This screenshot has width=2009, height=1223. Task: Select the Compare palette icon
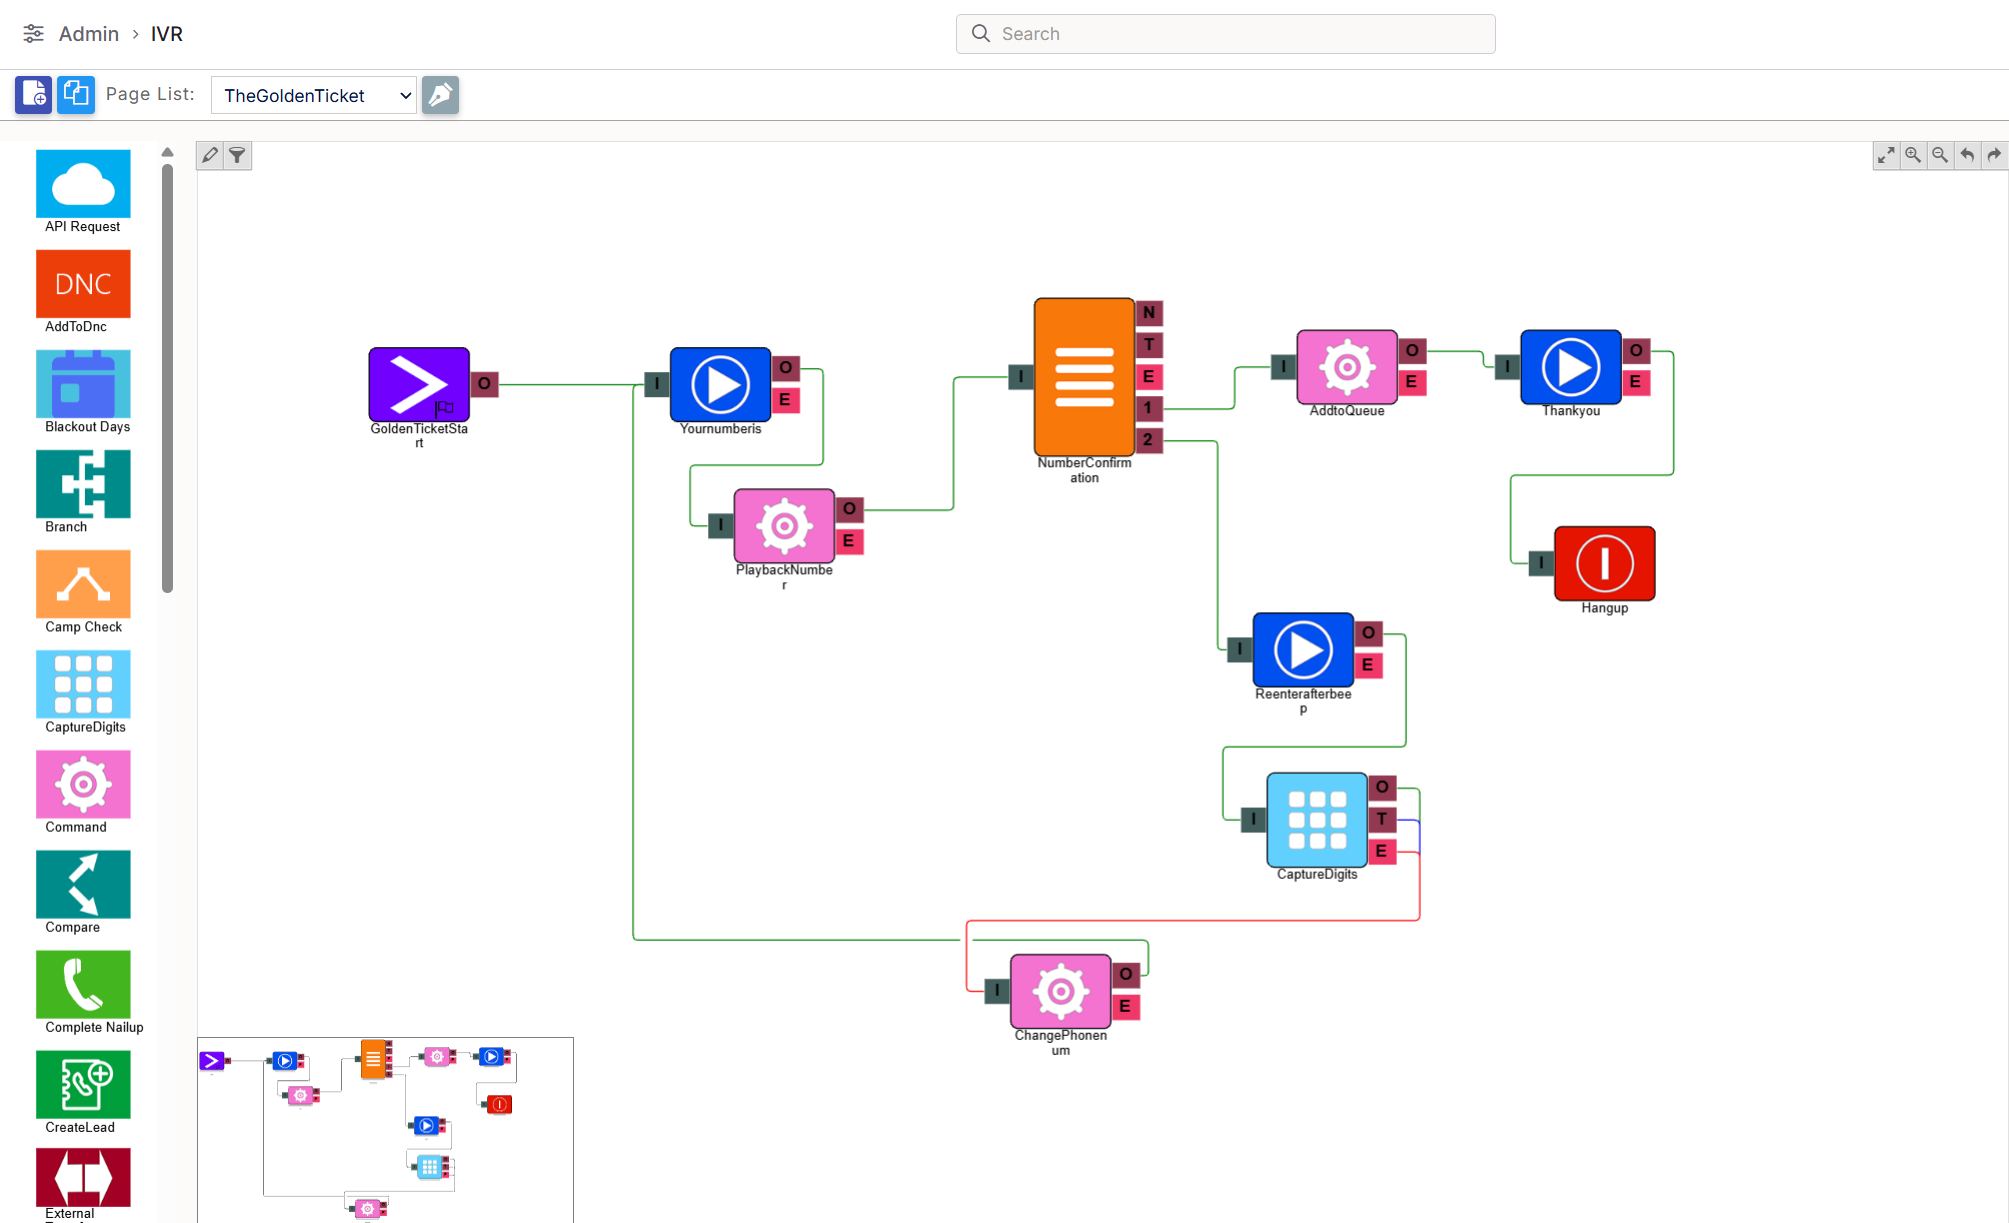pos(83,884)
